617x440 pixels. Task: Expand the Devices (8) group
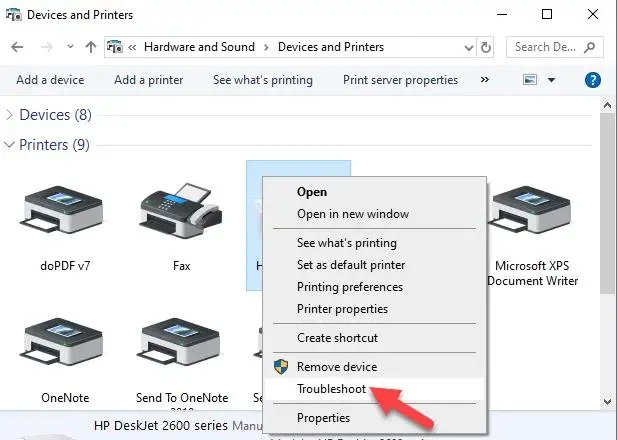tap(9, 115)
